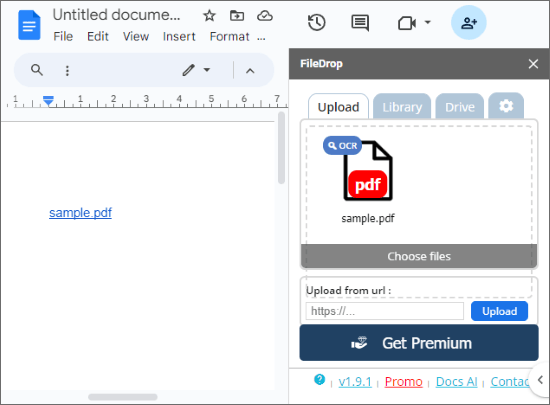Screen dimensions: 550x405
Task: Open the Docs AI link
Action: coord(456,382)
